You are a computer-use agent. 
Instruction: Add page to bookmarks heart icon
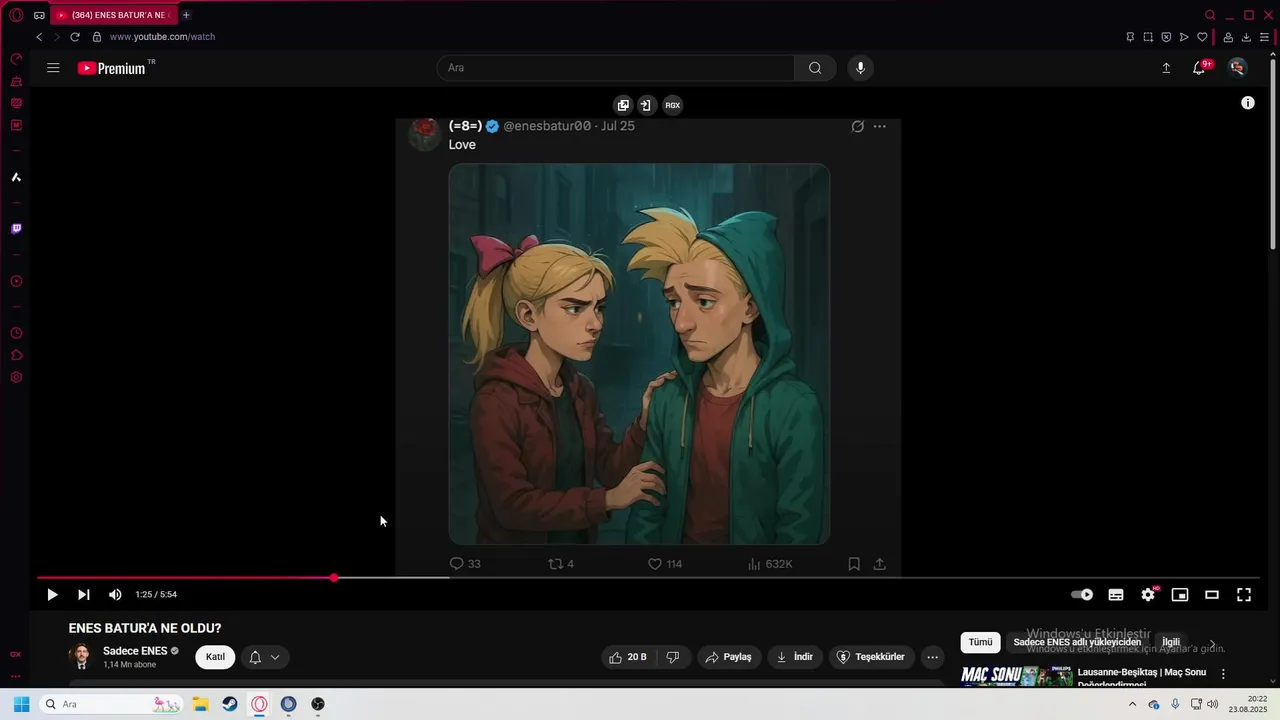(x=1202, y=37)
